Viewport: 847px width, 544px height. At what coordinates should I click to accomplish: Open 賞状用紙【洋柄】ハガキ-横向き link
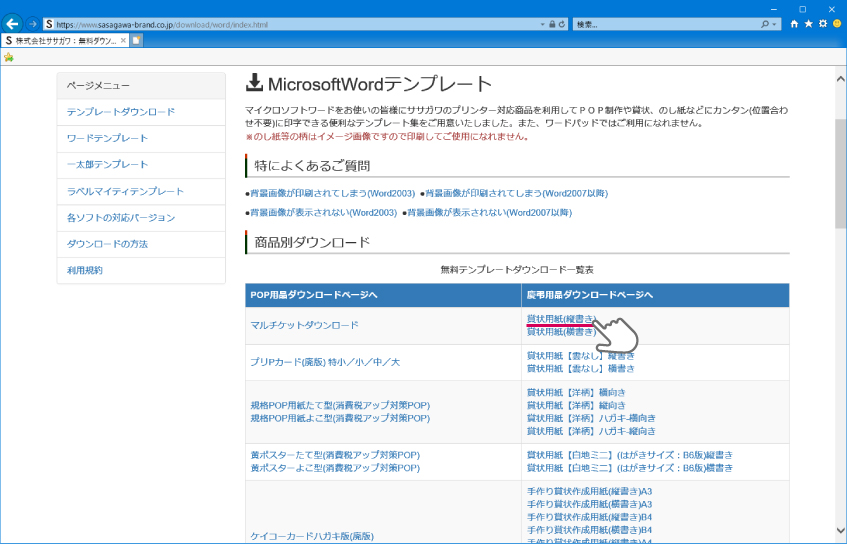click(591, 418)
